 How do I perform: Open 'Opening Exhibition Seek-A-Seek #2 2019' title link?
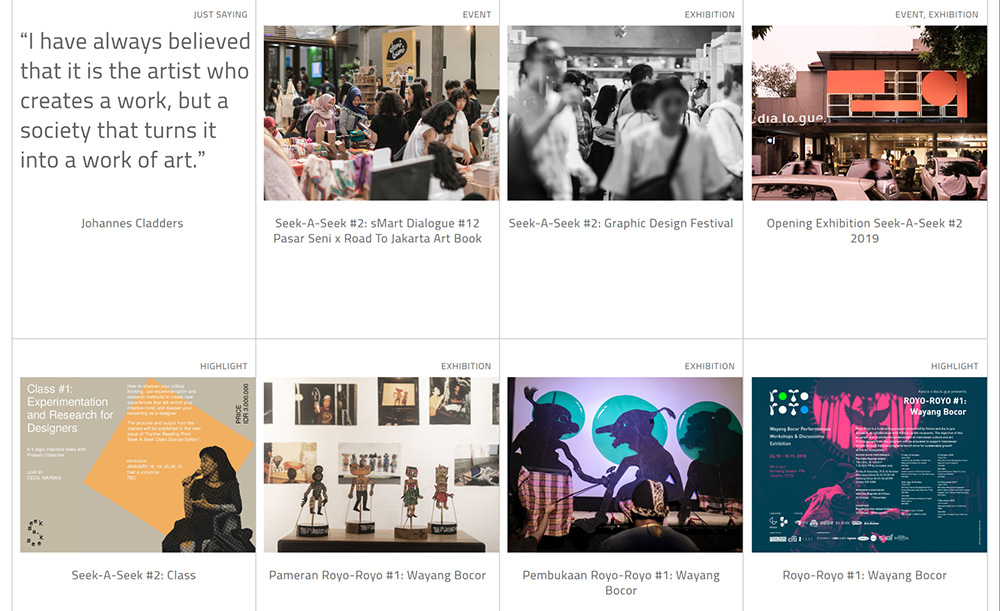[x=865, y=231]
